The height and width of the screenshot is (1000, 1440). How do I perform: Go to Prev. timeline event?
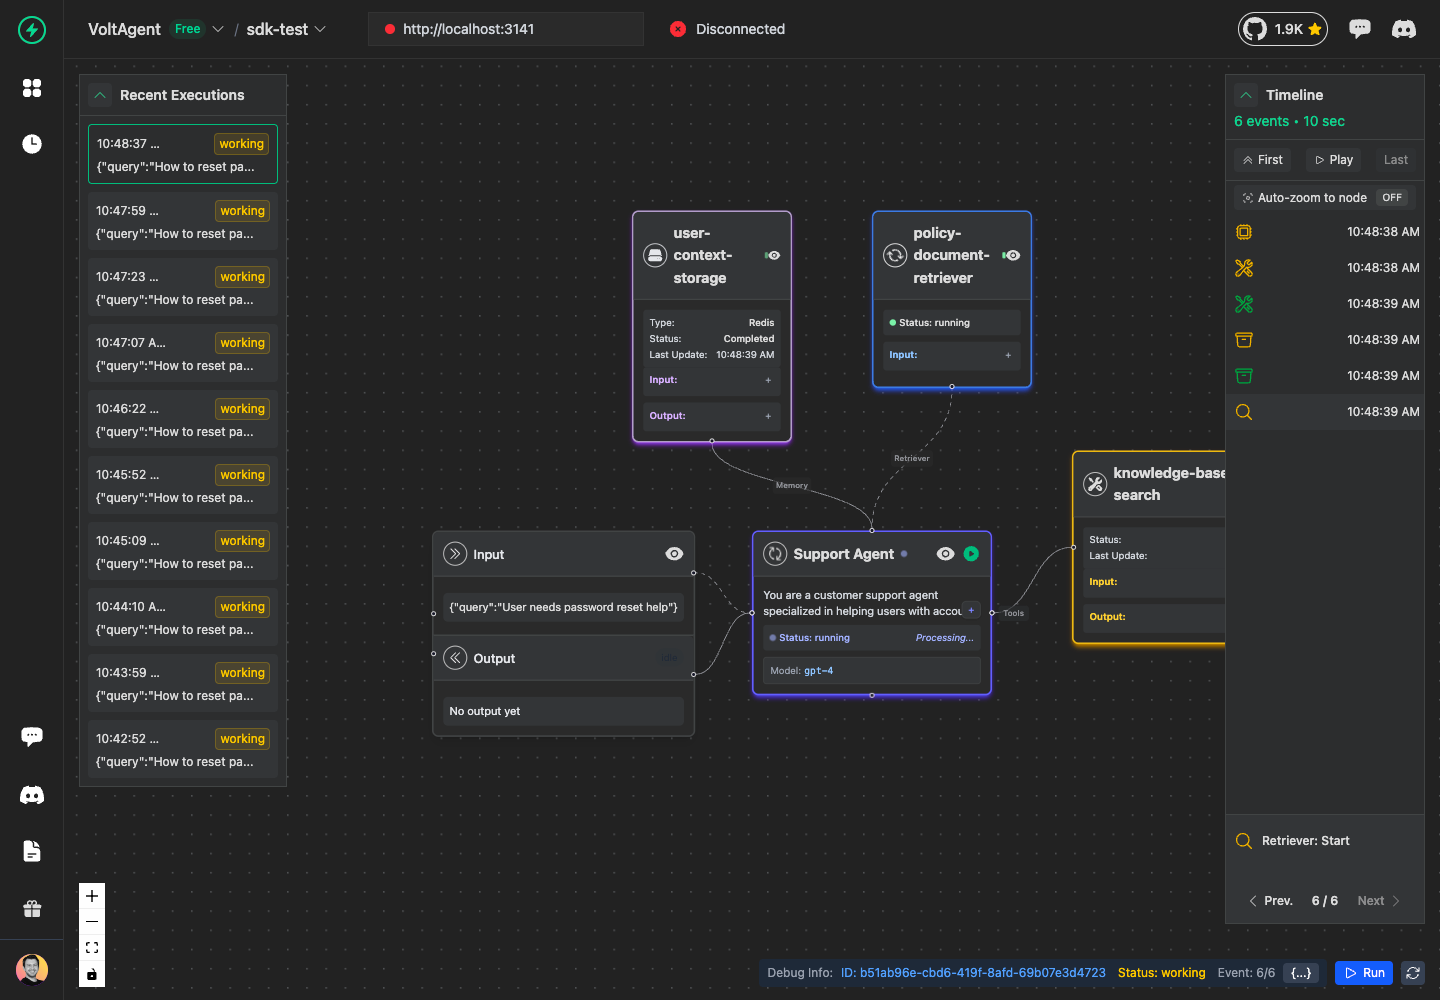(1271, 901)
